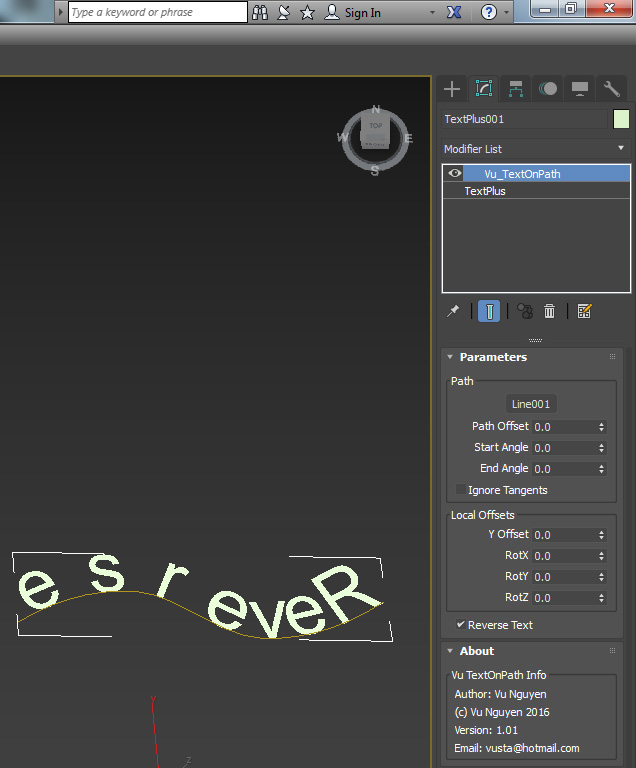Click the ViewCube W compass label
This screenshot has height=768, width=636.
(342, 138)
